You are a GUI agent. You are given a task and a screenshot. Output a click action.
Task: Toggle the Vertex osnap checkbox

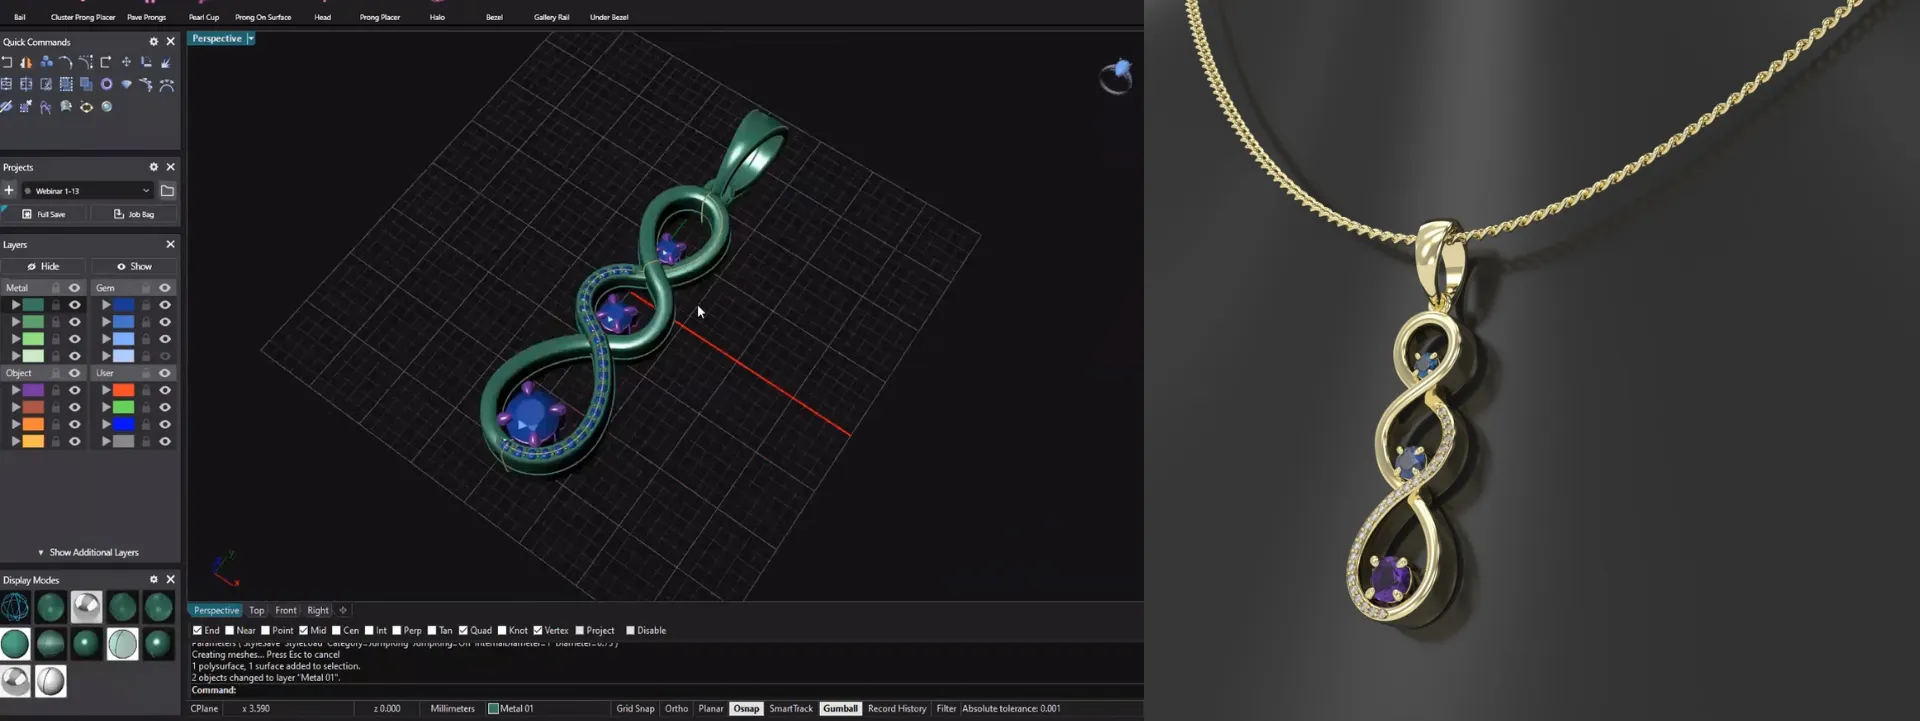(538, 631)
